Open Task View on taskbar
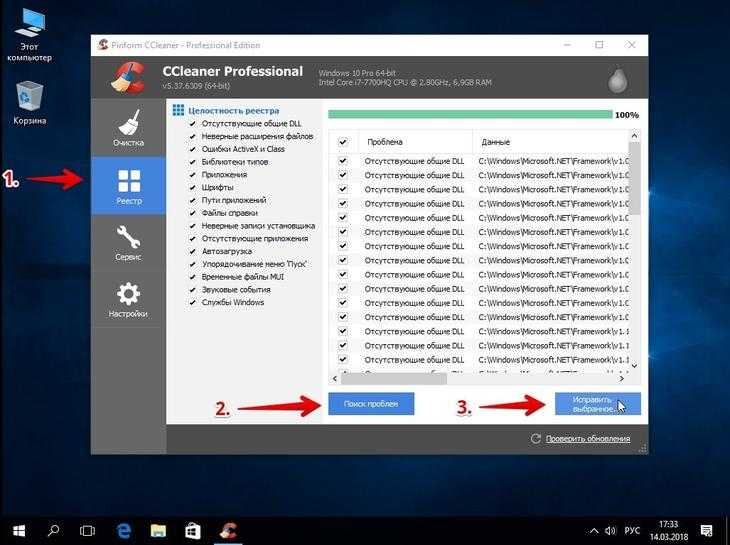Image resolution: width=730 pixels, height=545 pixels. (x=87, y=531)
